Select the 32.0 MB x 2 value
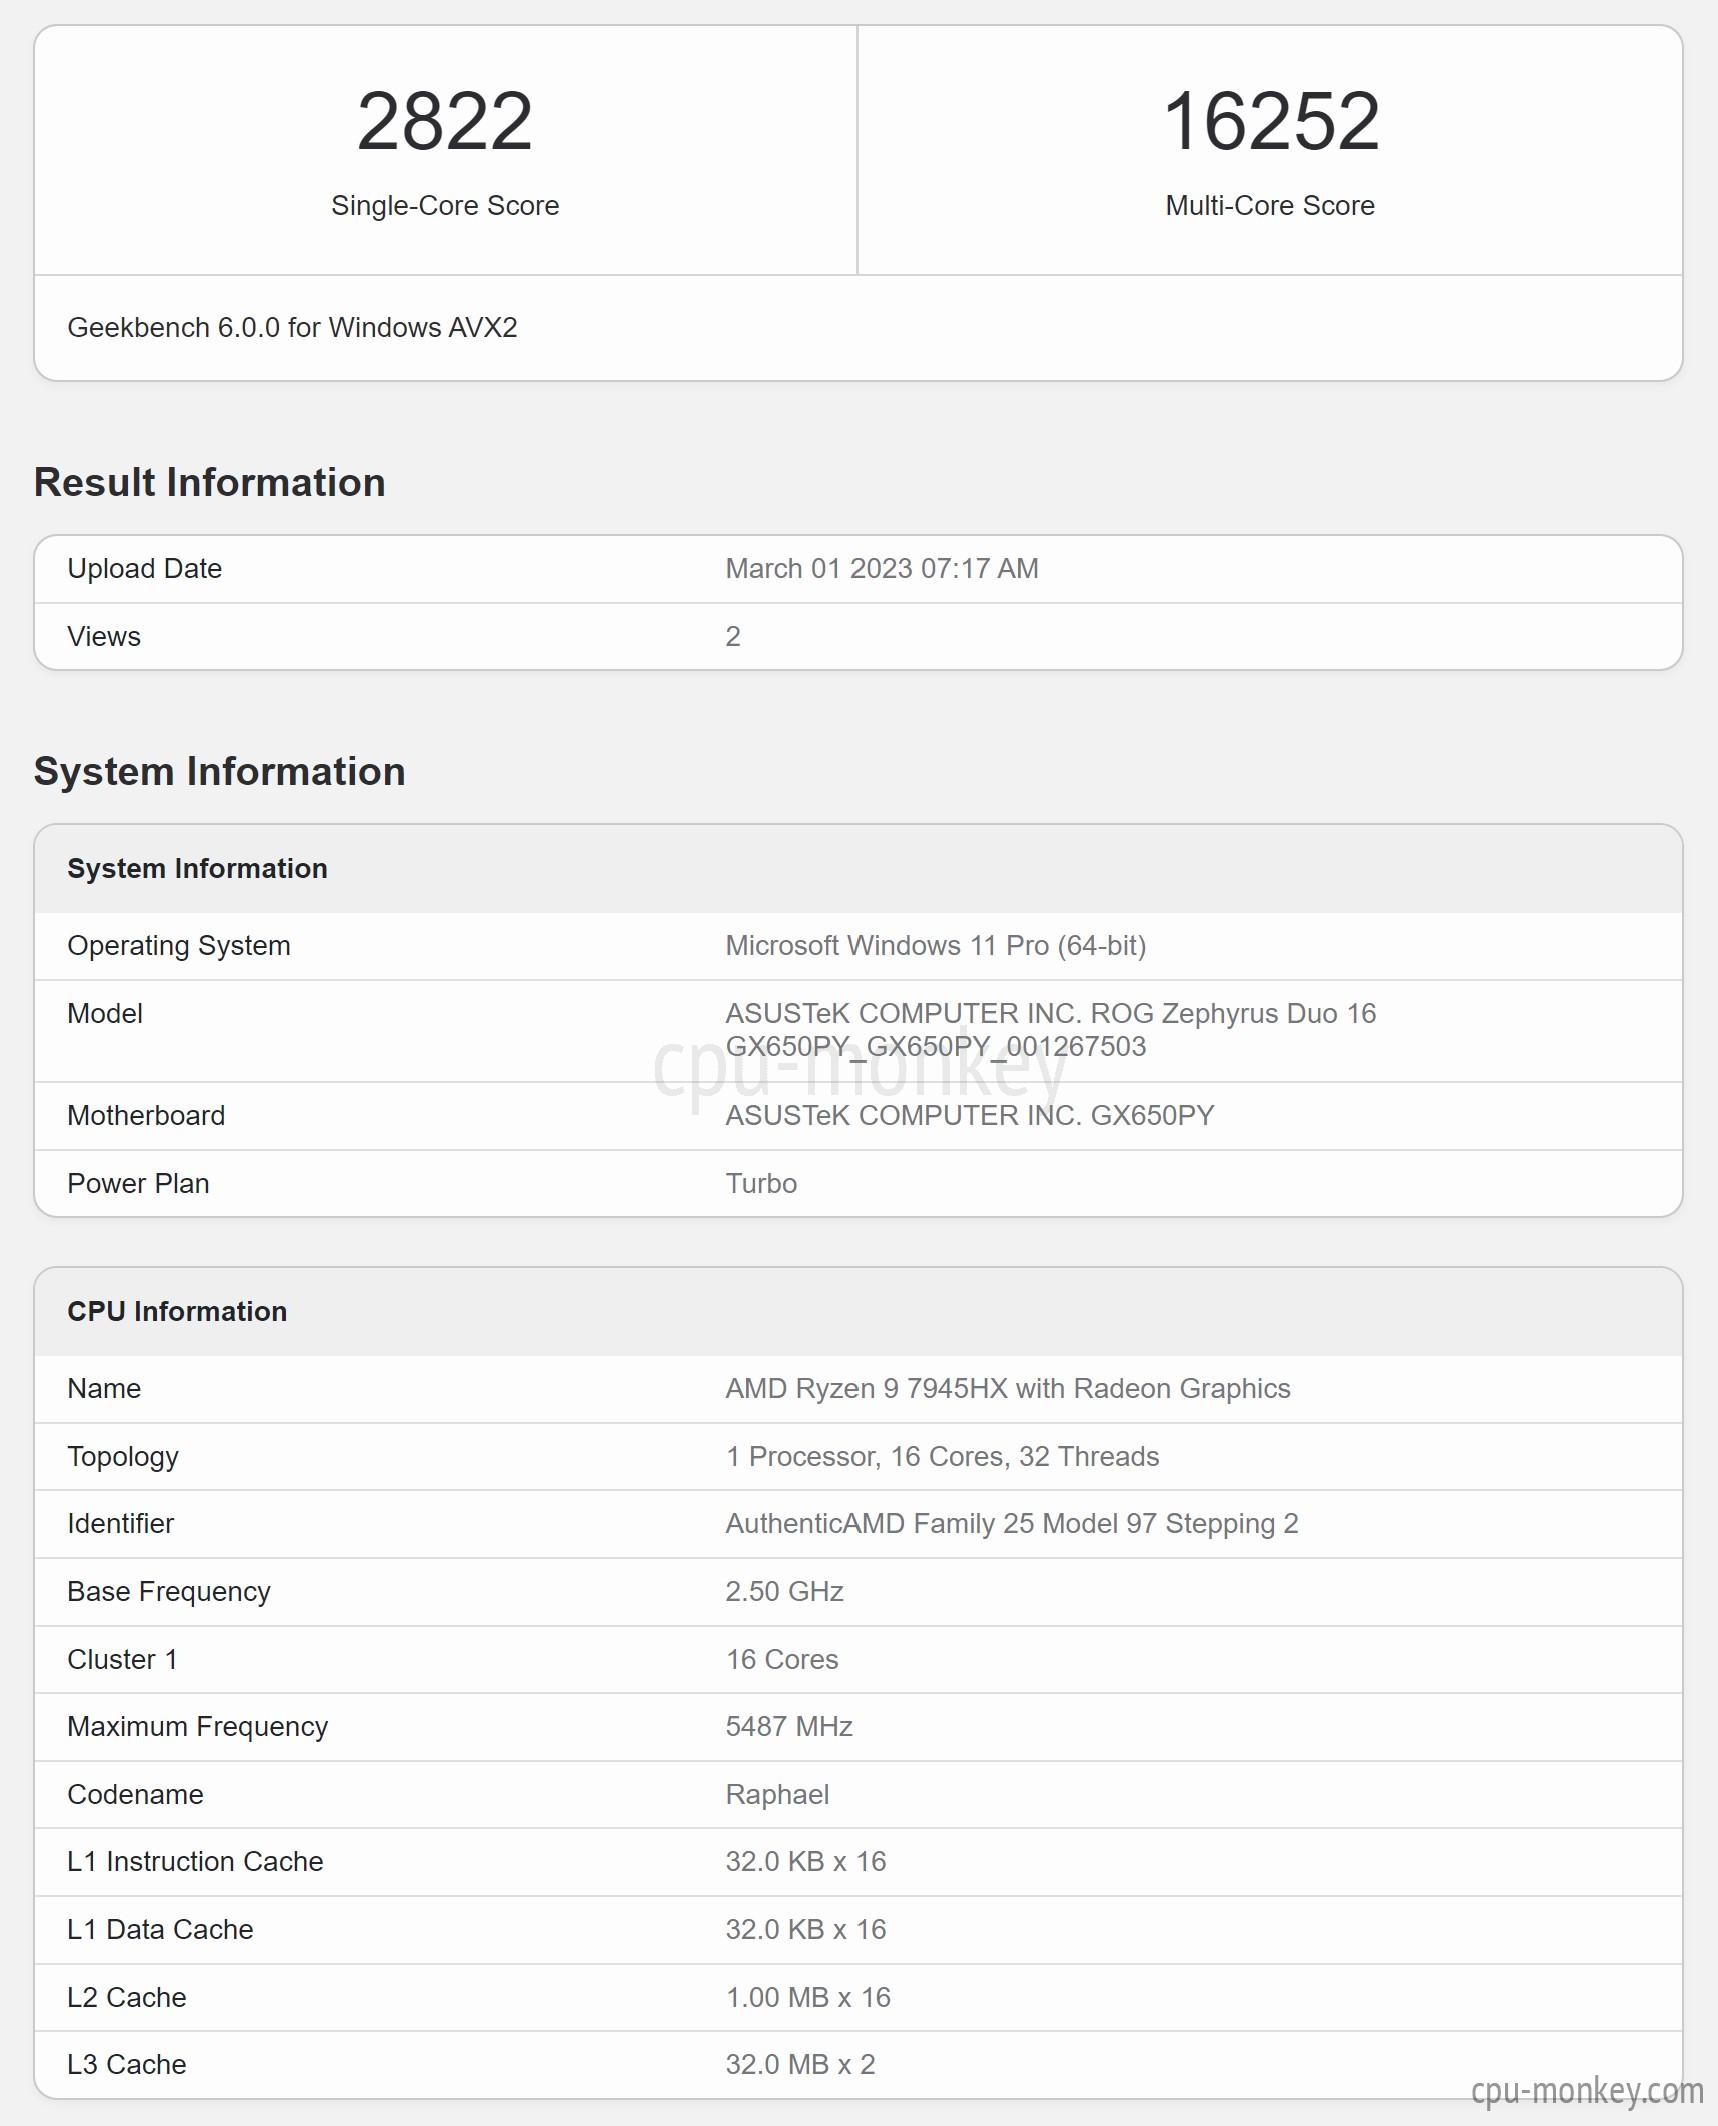Image resolution: width=1718 pixels, height=2126 pixels. pos(800,2065)
